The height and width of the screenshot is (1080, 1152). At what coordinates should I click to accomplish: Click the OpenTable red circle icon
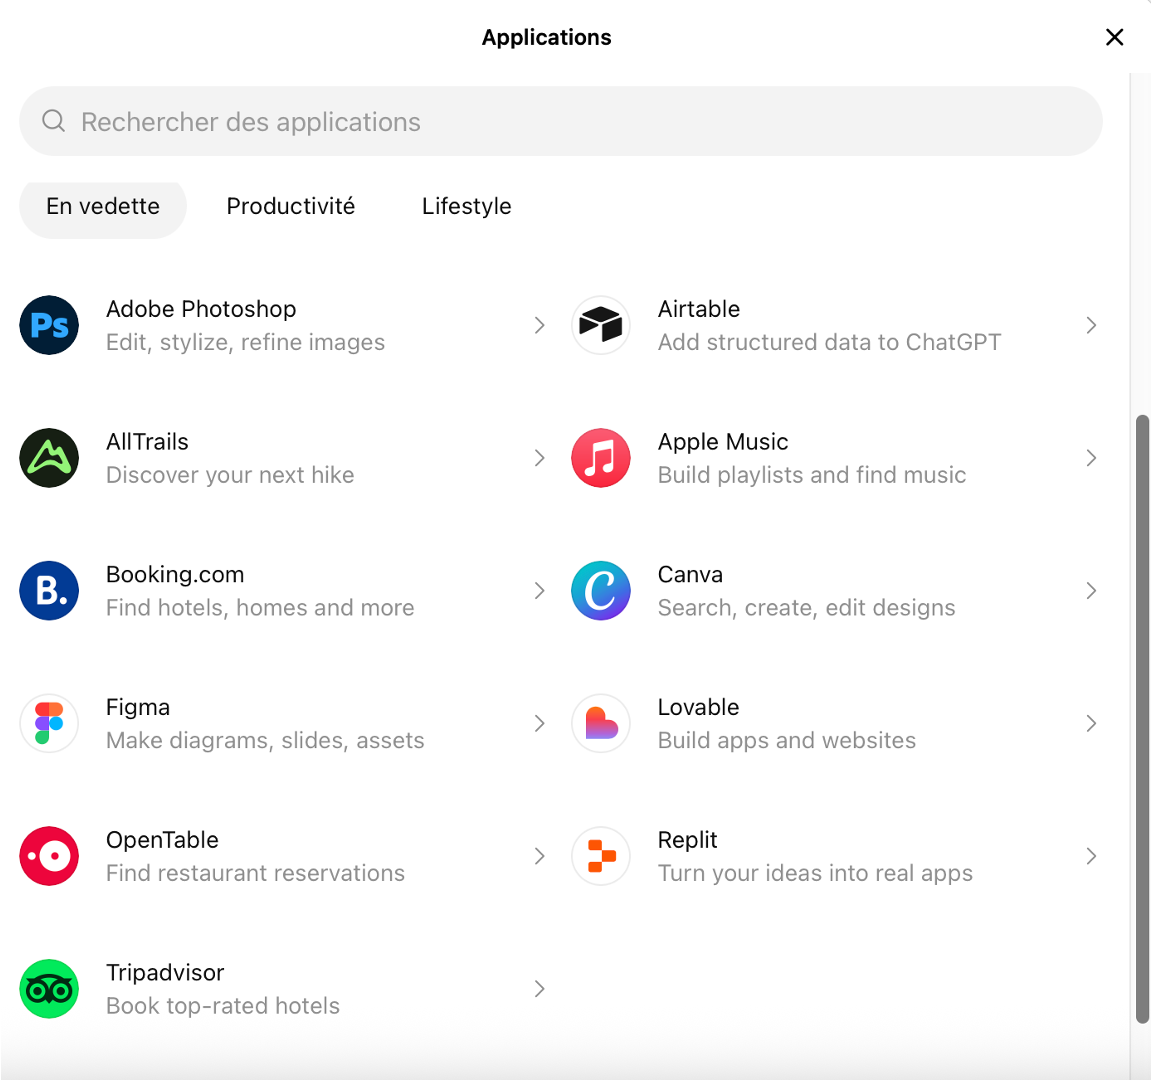pyautogui.click(x=49, y=857)
